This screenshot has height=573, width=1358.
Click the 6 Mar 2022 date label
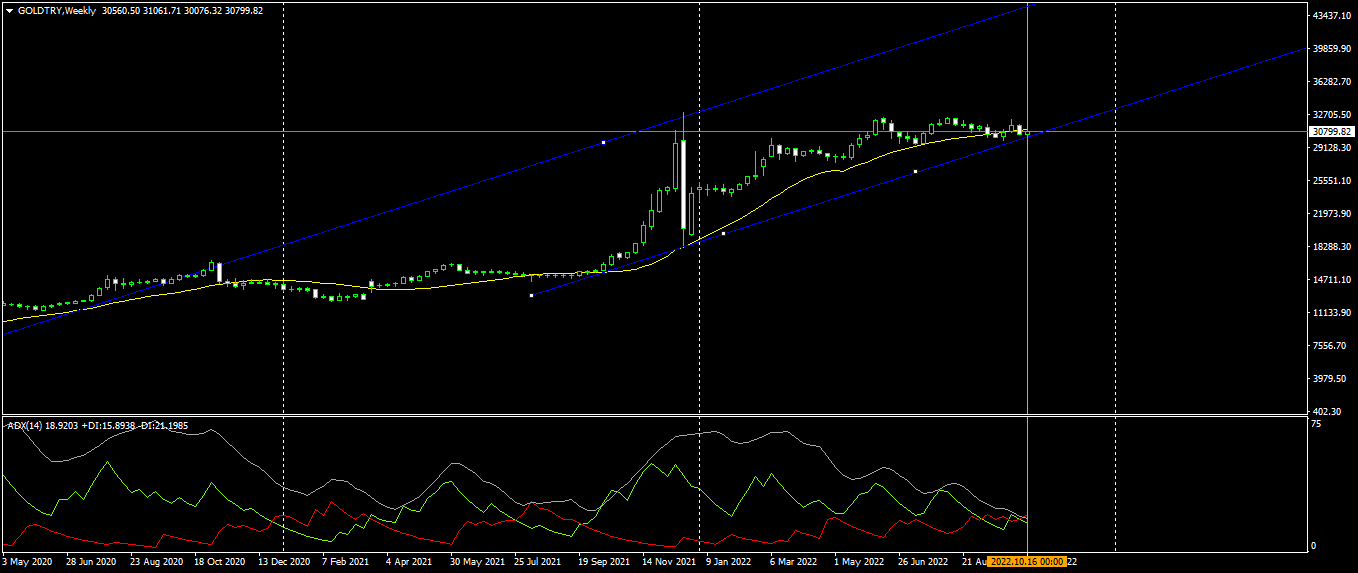click(794, 562)
